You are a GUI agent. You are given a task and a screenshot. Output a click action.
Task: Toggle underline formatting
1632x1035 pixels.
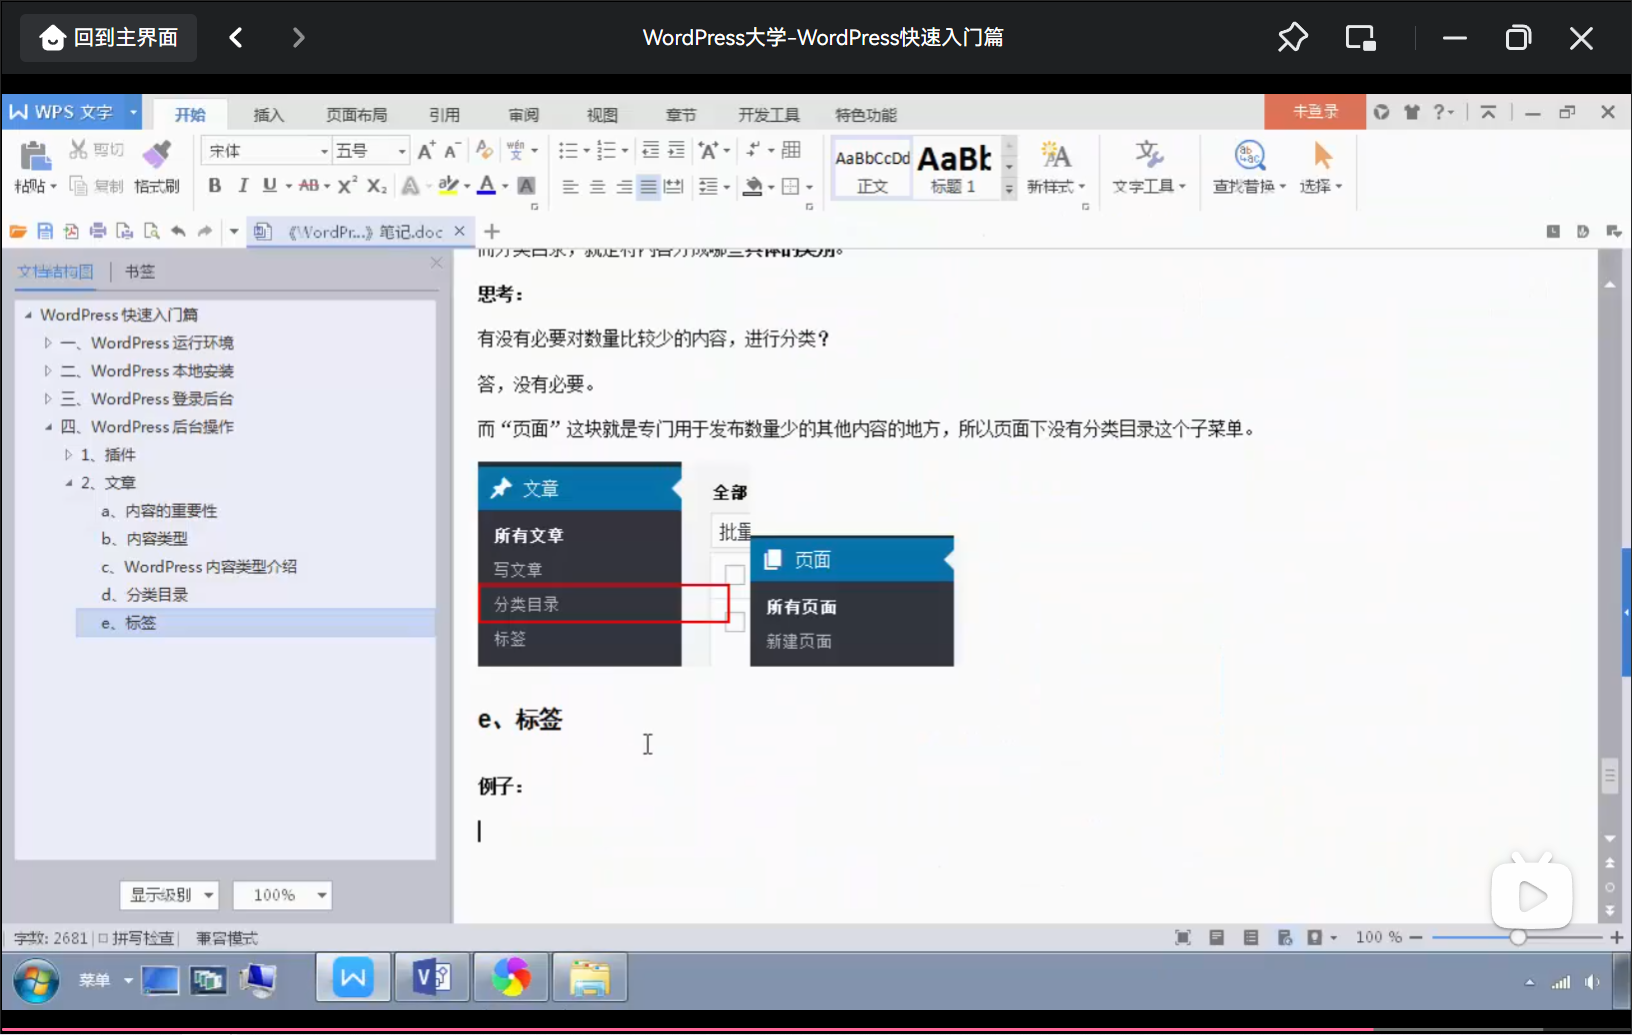(x=269, y=185)
